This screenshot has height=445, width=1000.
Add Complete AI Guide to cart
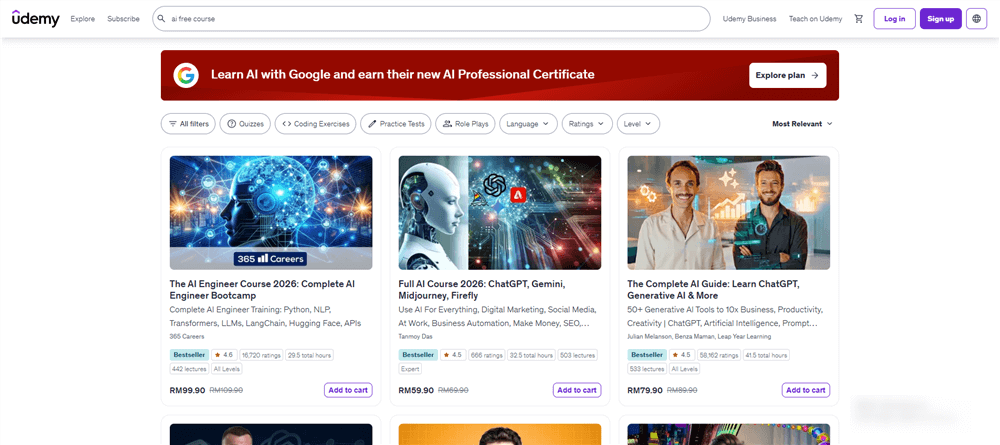[x=806, y=390]
